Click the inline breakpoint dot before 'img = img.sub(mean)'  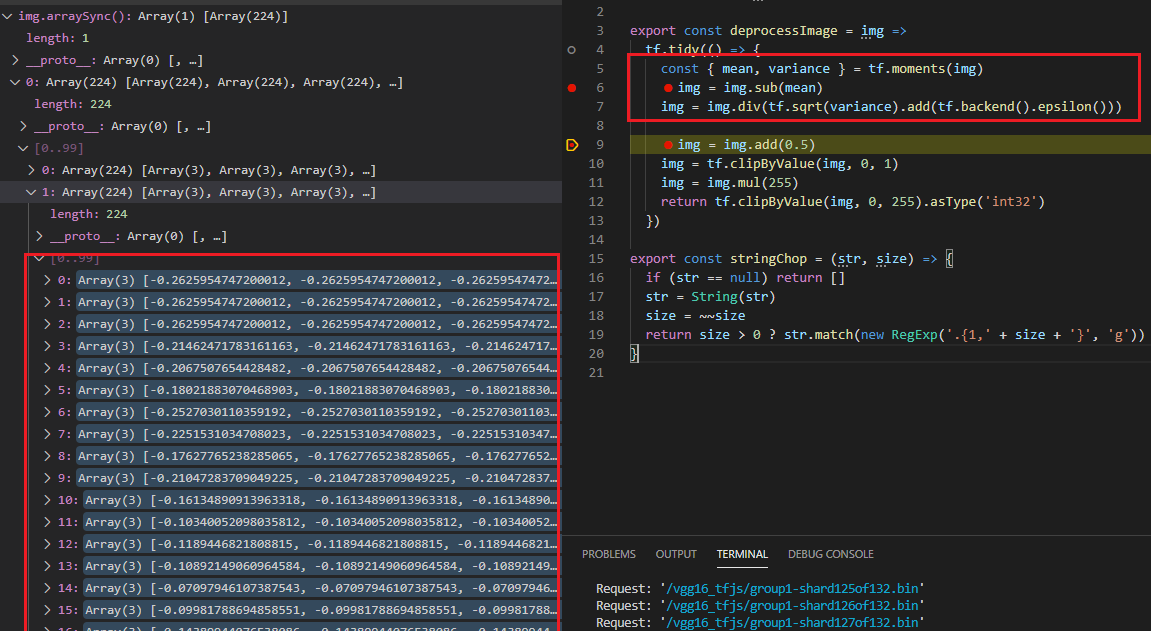click(x=668, y=88)
